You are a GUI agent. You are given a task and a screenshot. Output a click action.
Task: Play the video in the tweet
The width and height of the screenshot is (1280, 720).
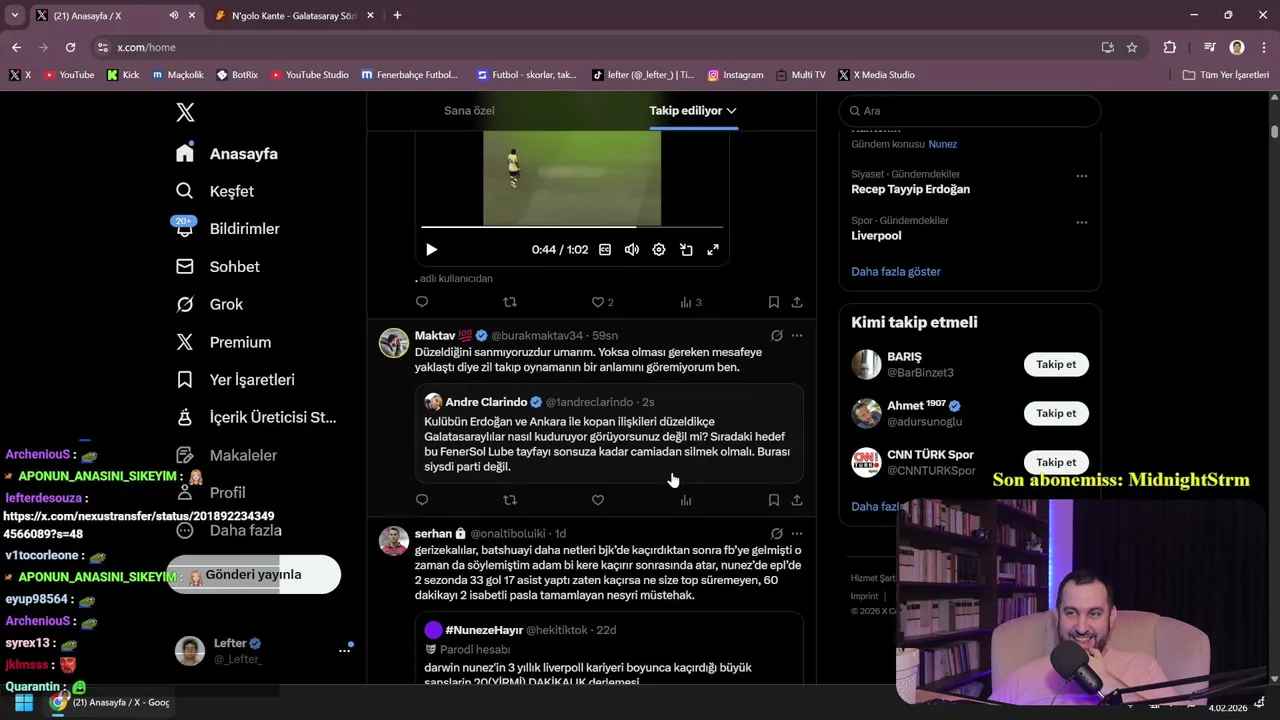click(x=431, y=250)
